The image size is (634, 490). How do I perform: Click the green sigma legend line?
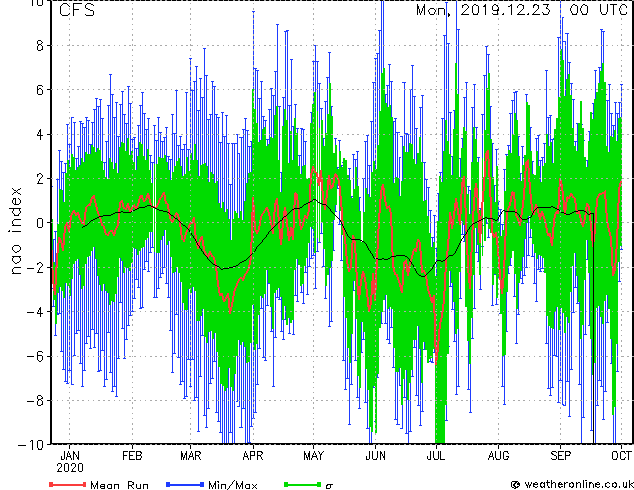(302, 484)
